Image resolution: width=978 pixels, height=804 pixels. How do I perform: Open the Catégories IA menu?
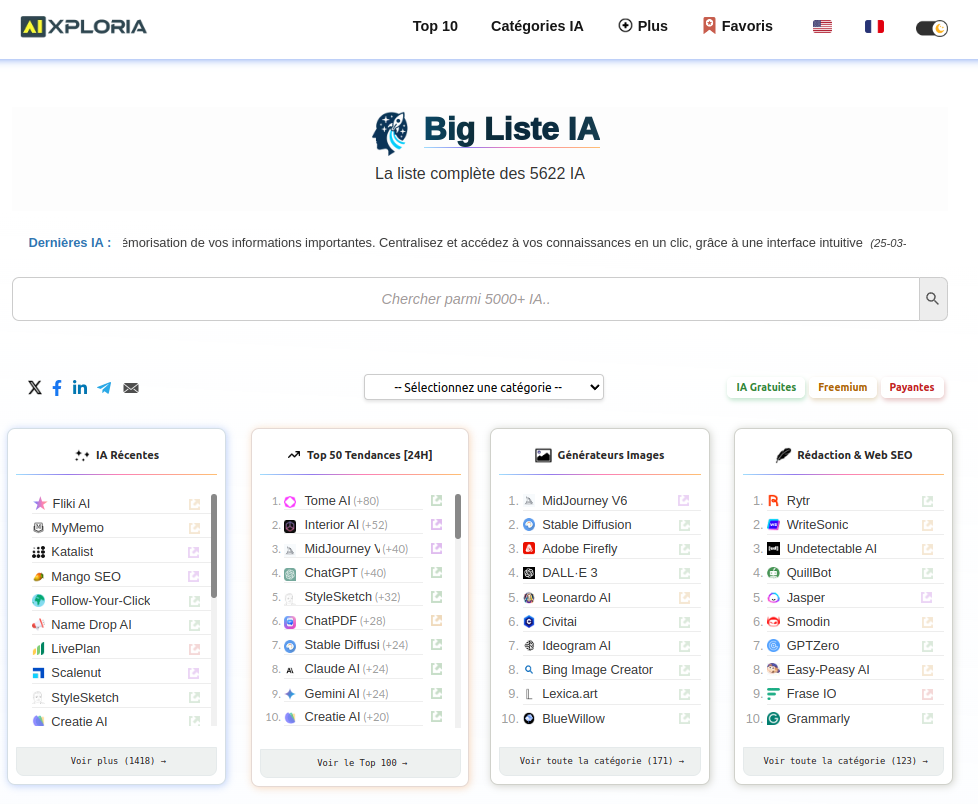coord(537,26)
